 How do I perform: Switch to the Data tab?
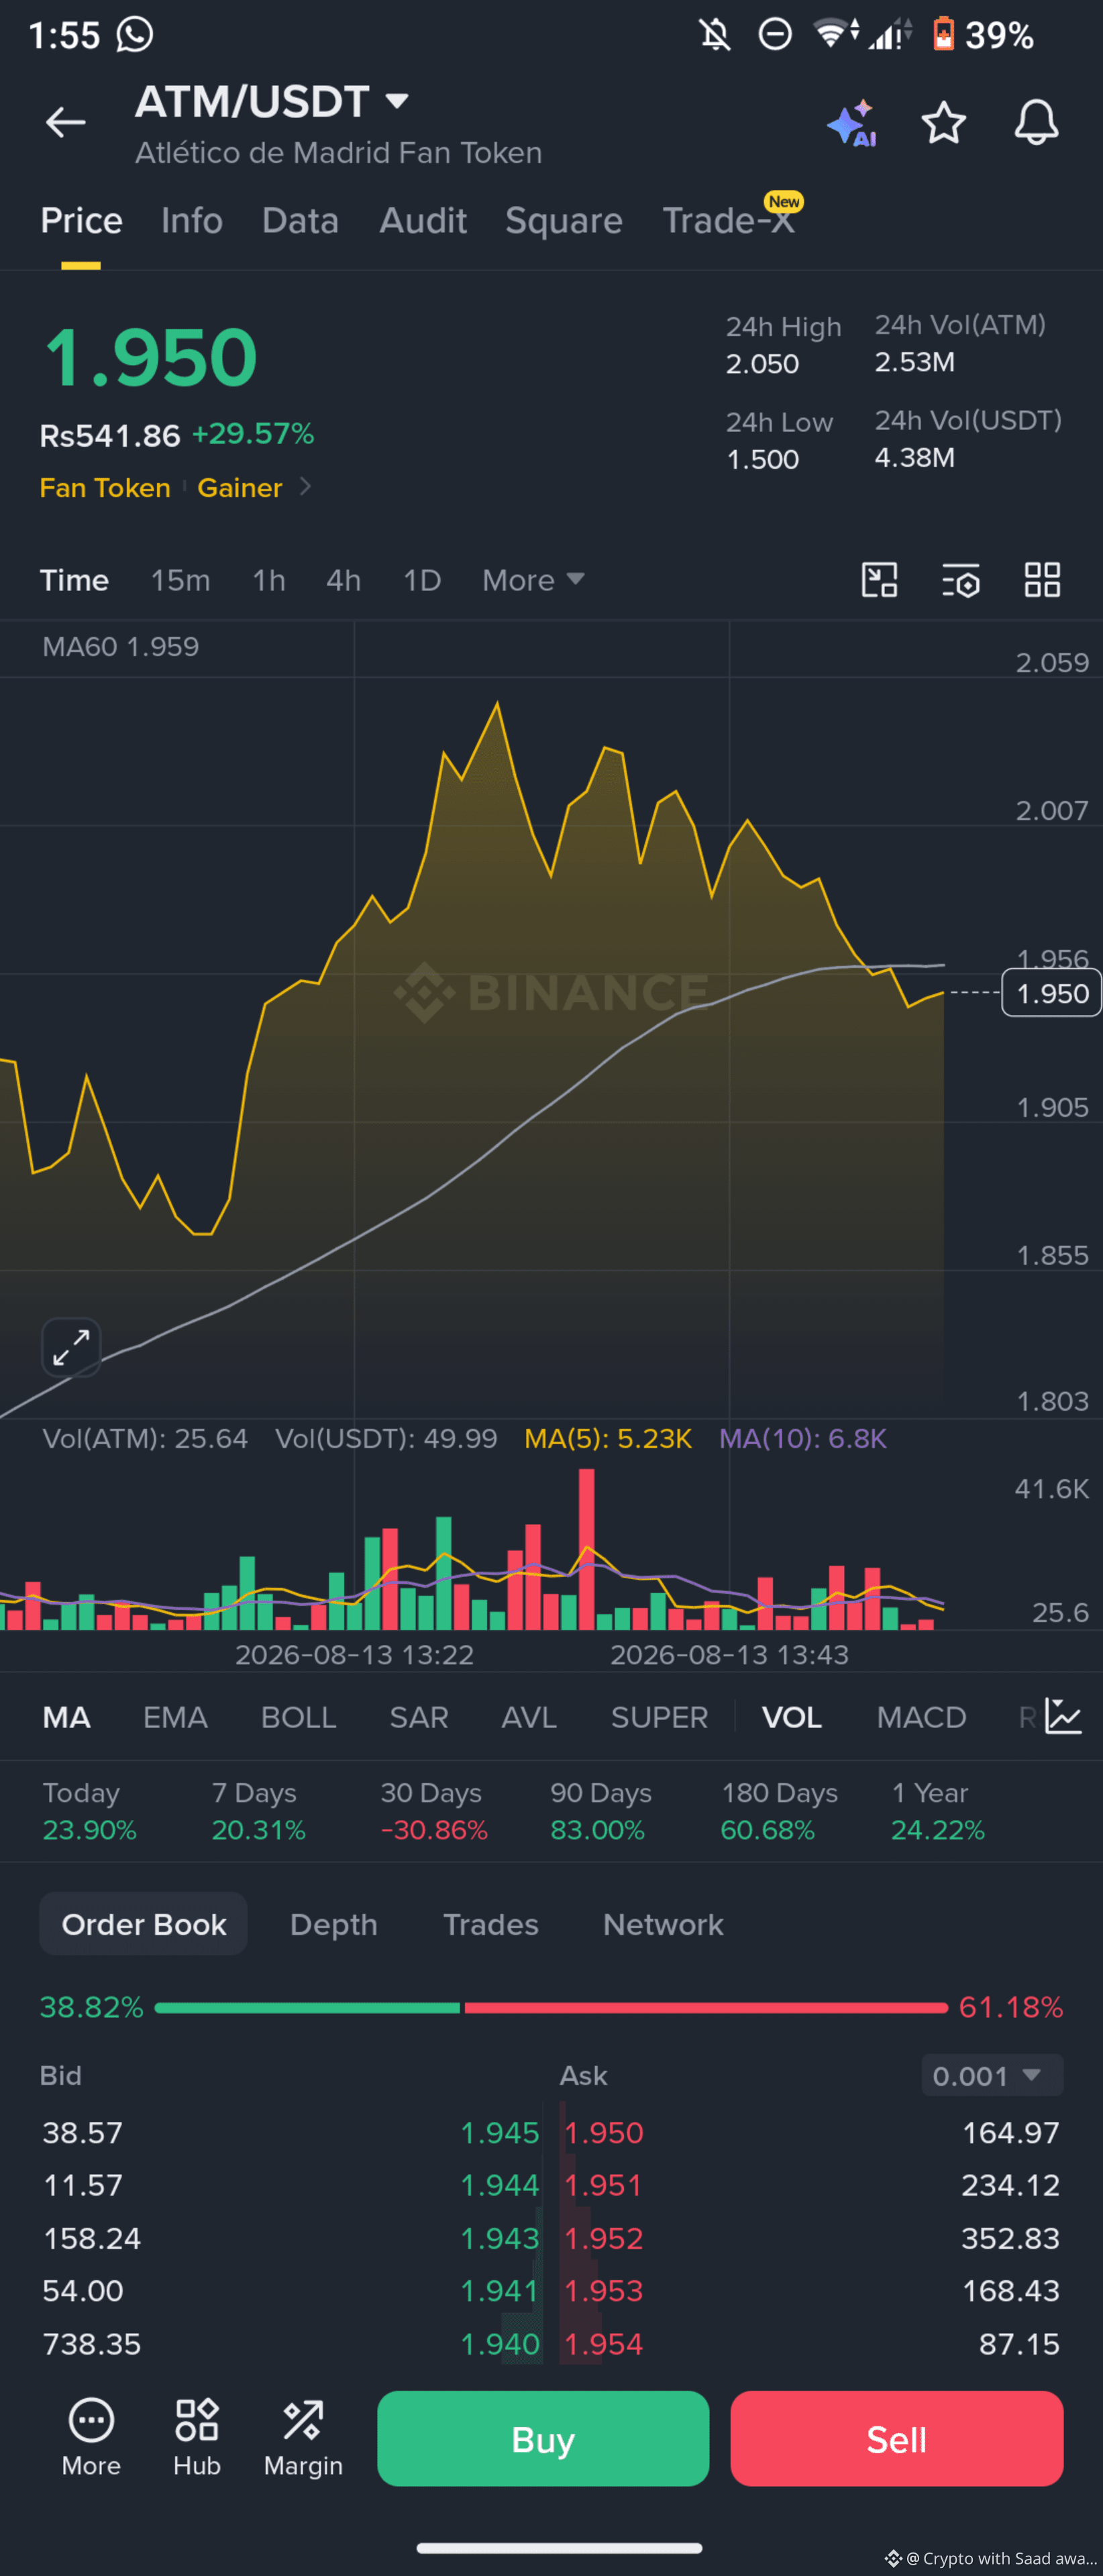pos(300,220)
